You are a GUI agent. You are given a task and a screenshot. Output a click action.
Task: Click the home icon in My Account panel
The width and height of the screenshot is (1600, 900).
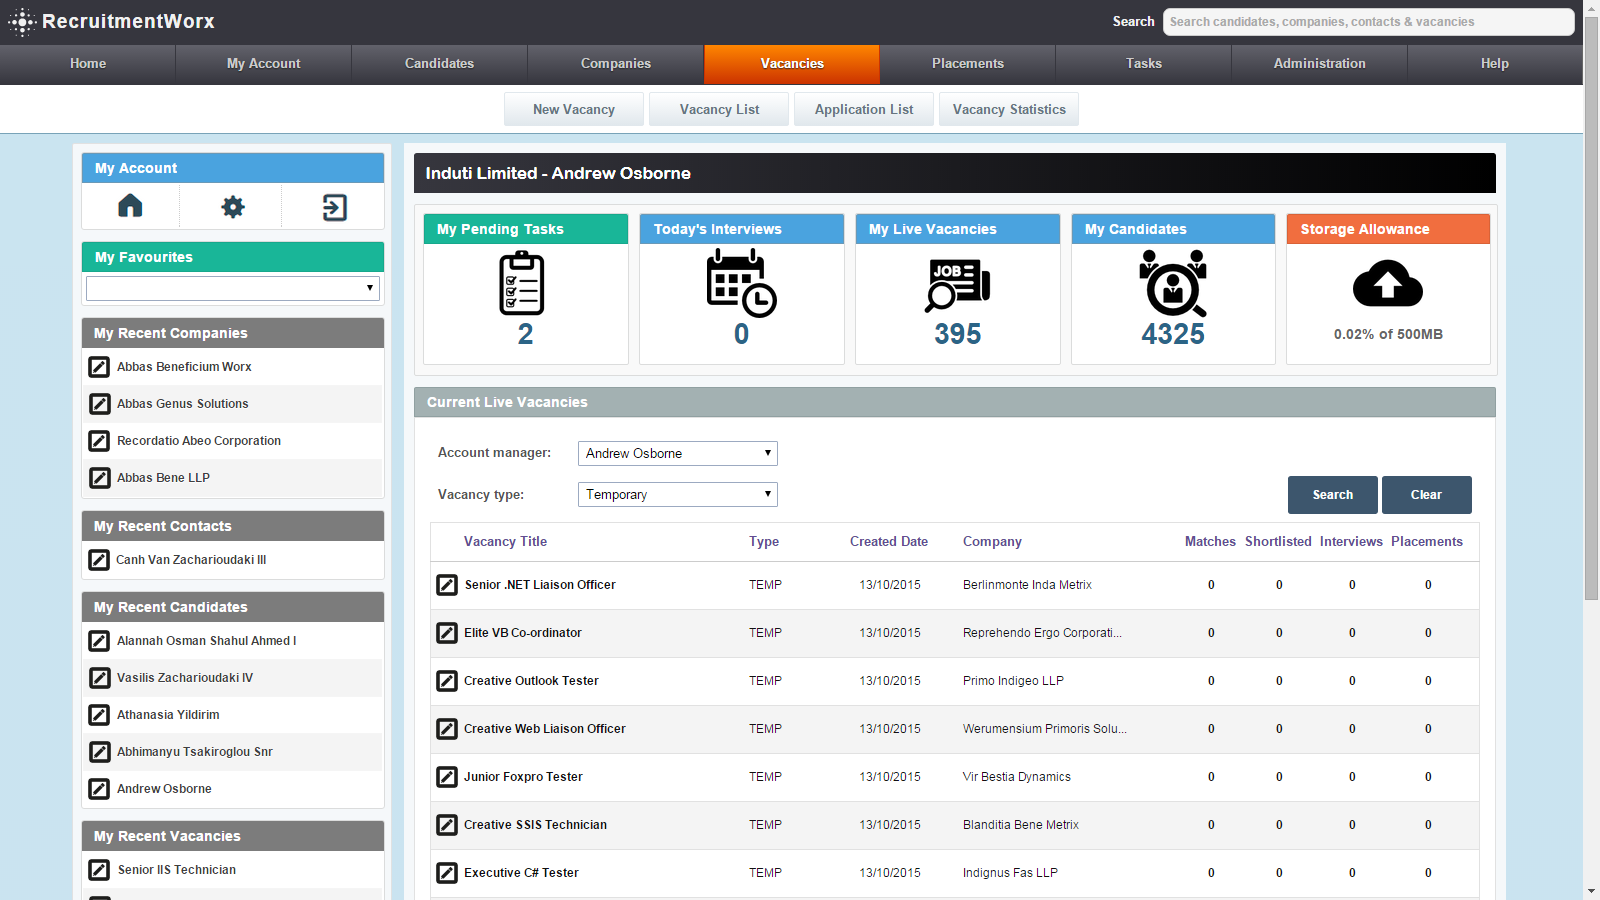coord(130,206)
